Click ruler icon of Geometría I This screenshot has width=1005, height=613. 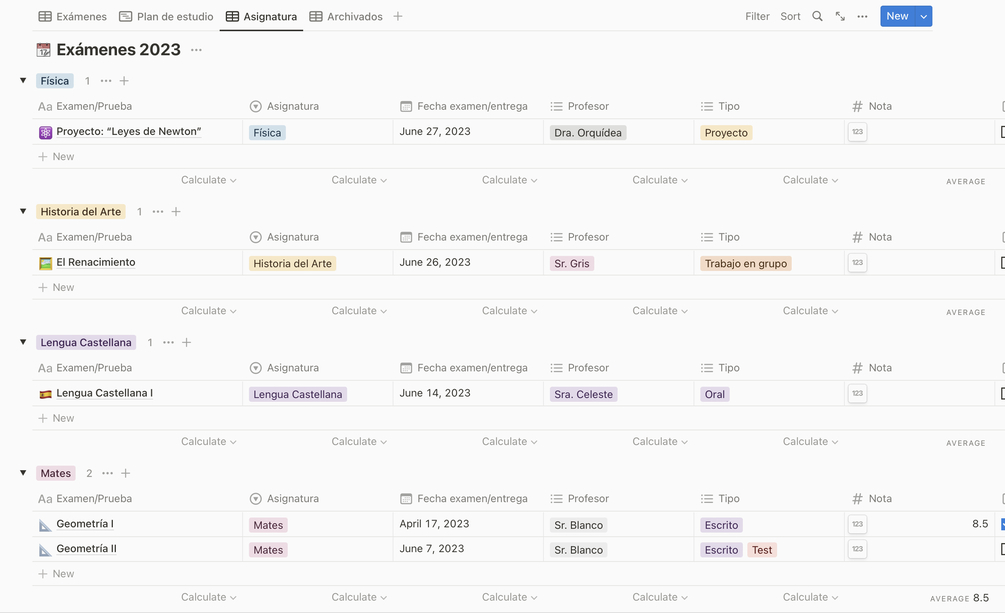tap(46, 525)
